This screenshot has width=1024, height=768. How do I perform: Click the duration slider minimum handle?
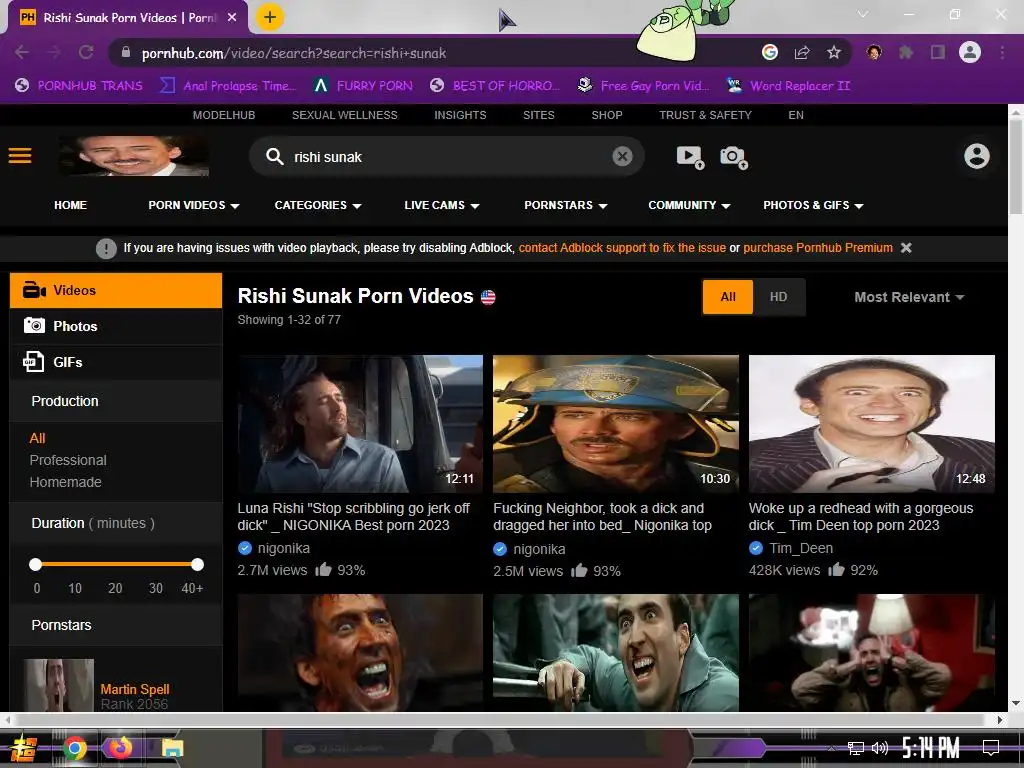(x=35, y=564)
